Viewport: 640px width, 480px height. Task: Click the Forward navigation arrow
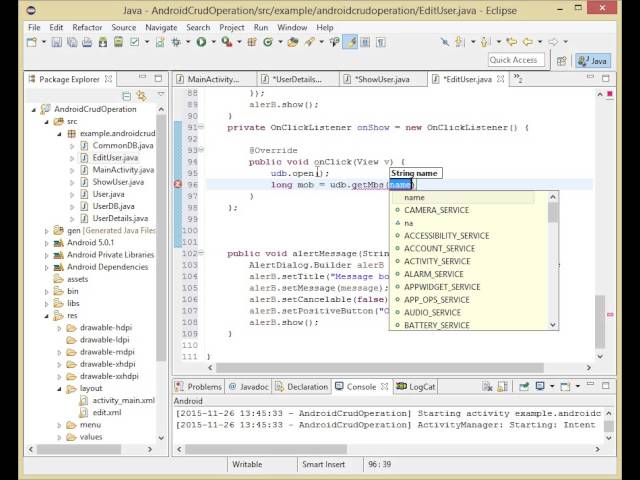(x=553, y=42)
